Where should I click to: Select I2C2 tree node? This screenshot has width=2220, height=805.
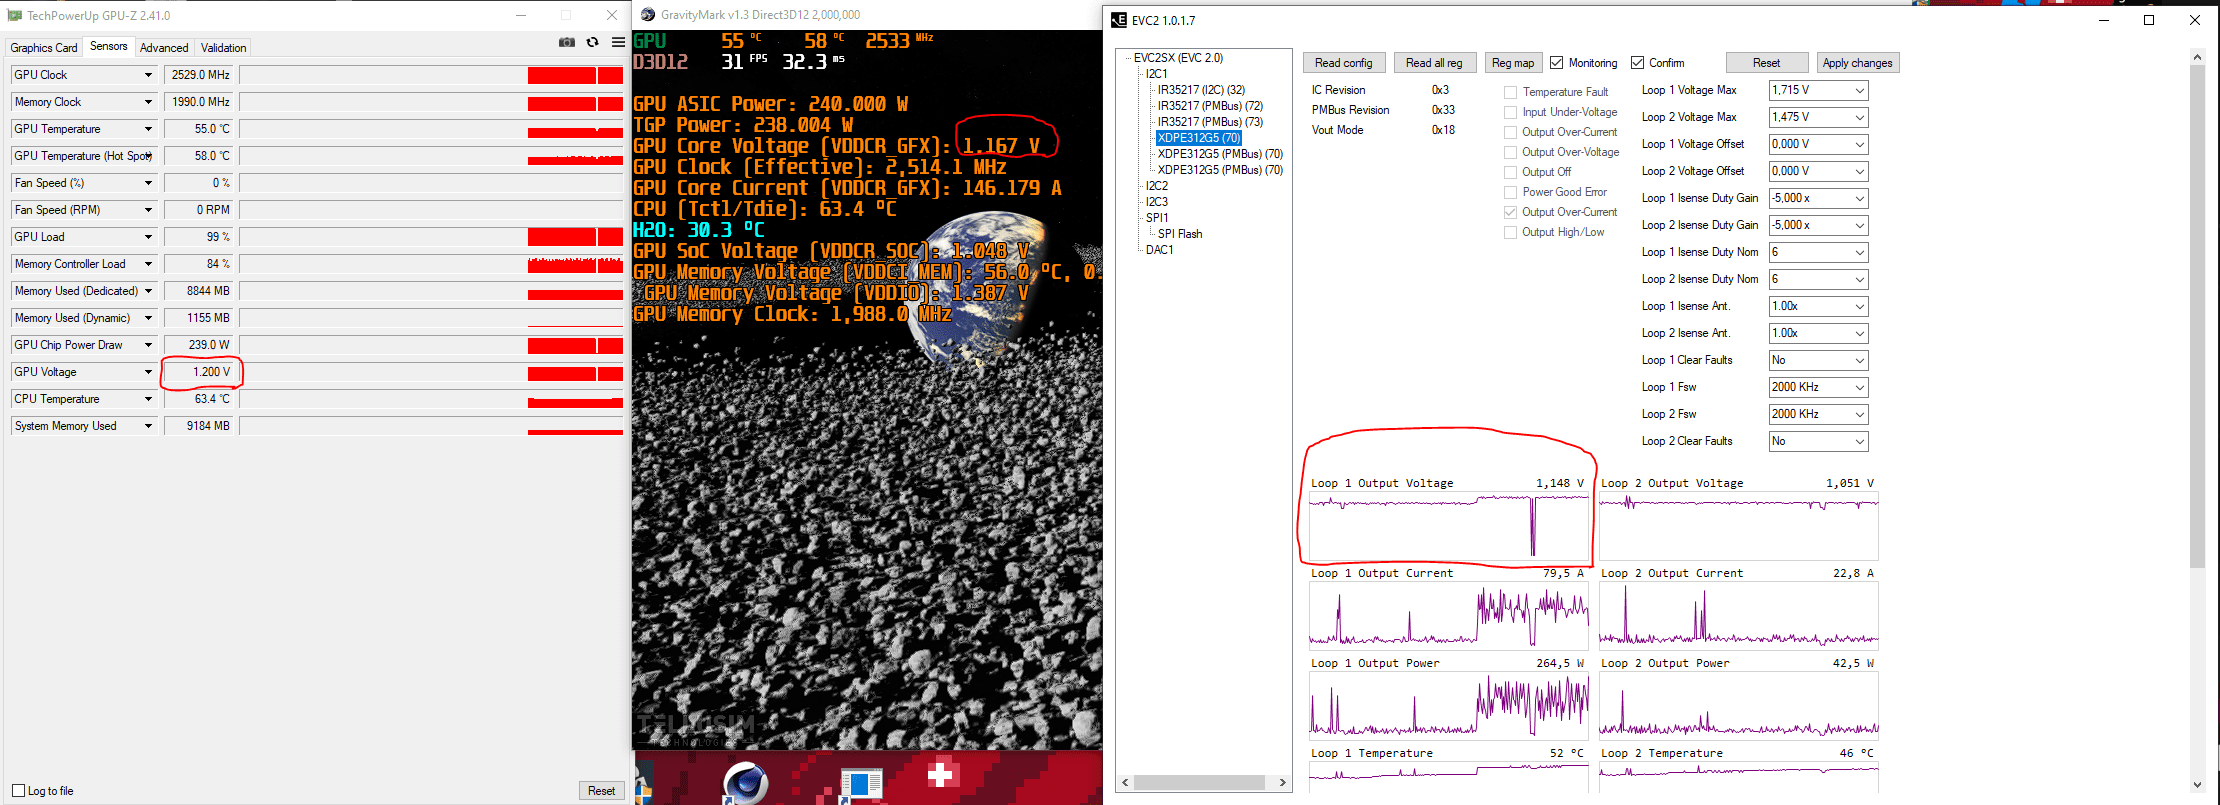pos(1157,186)
